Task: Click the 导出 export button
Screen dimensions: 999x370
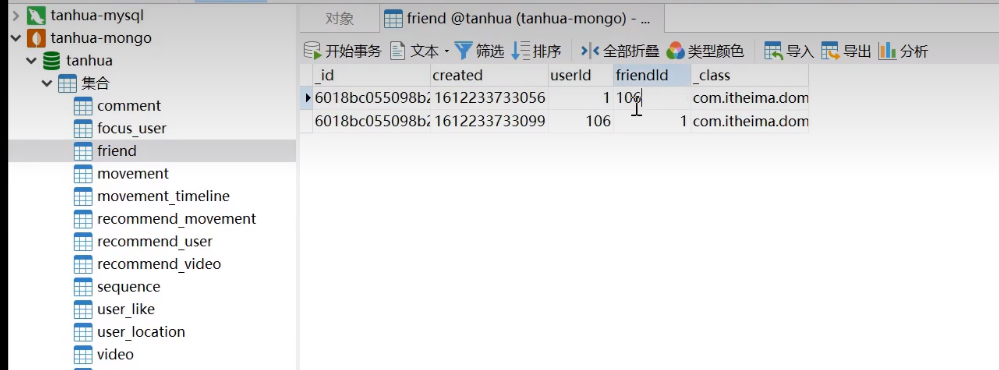Action: click(x=845, y=51)
